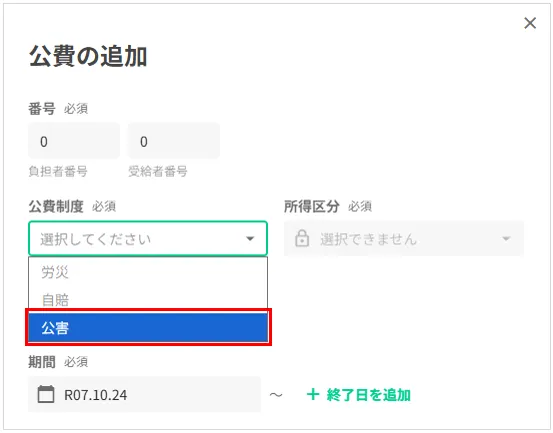Open the 選択してください combo box
553x433 pixels.
(148, 239)
